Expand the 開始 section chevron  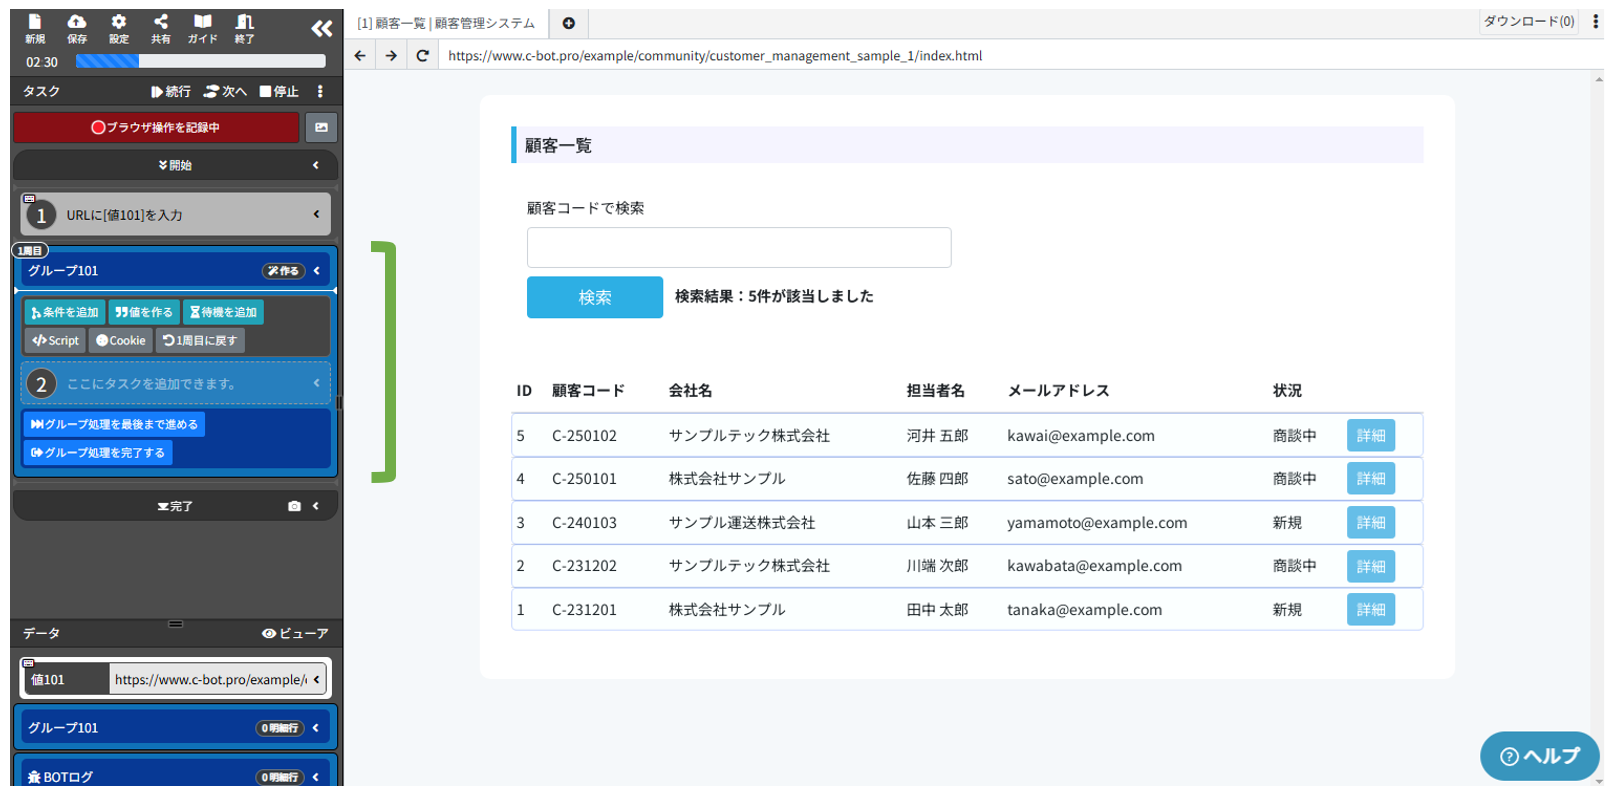(x=316, y=165)
